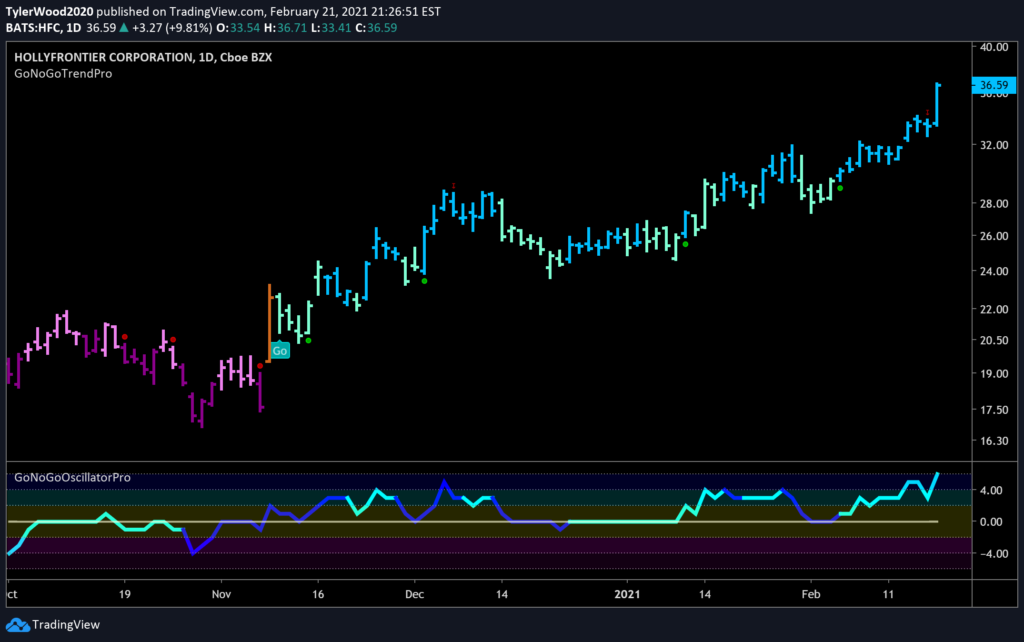1024x642 pixels.
Task: Click the high value 36.71
Action: pos(292,28)
